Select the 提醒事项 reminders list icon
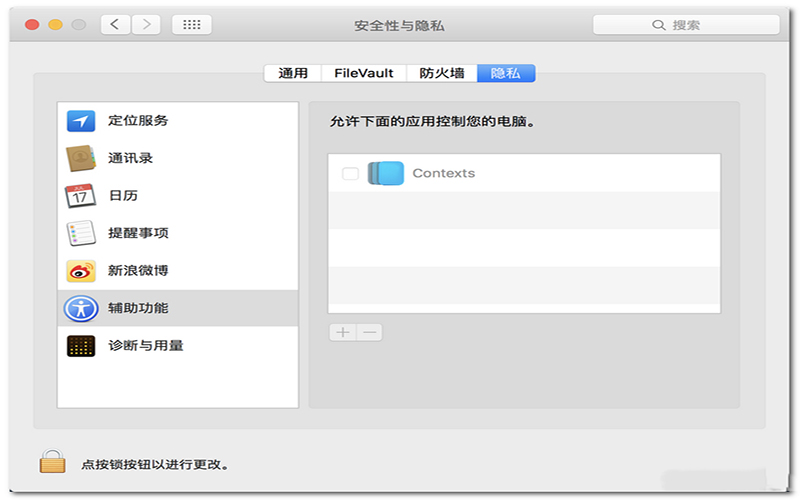The image size is (800, 500). pos(81,233)
